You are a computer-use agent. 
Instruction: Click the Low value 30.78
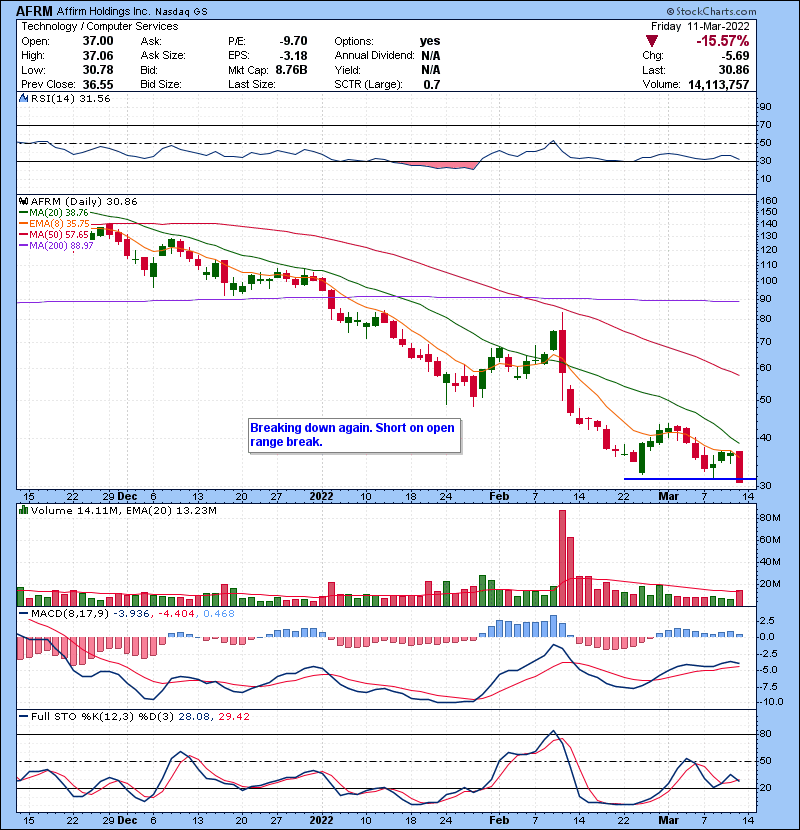(98, 70)
